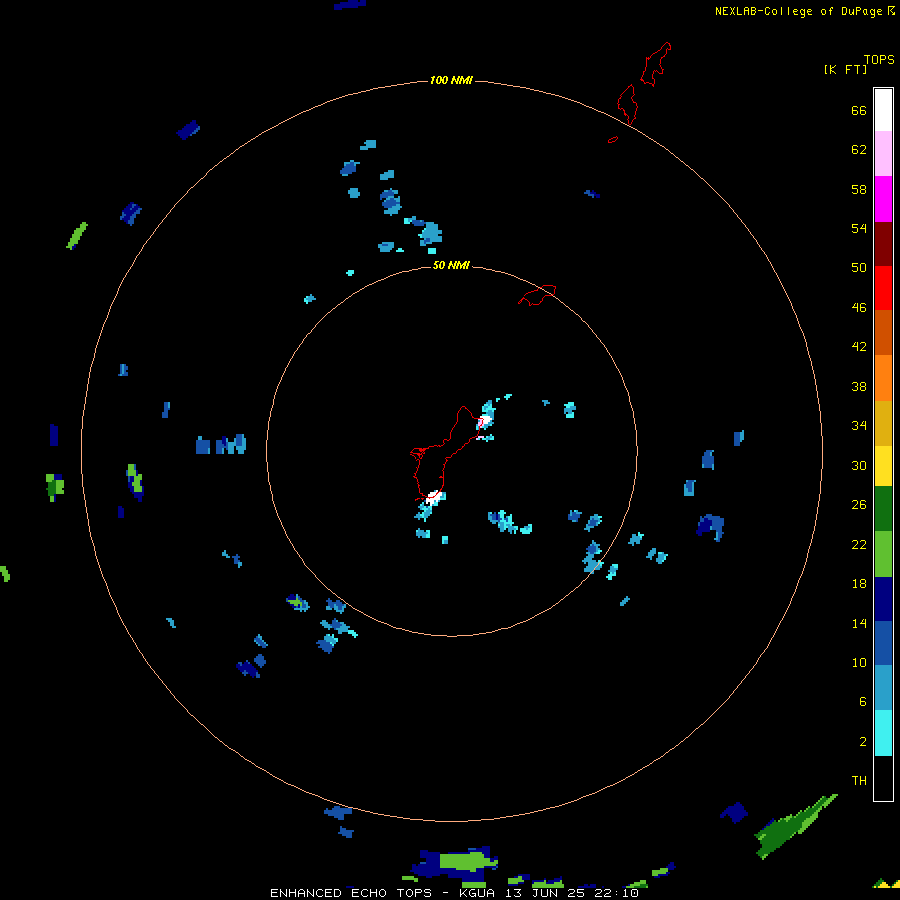
Task: Click the long green echo in bottom right corner
Action: coord(794,826)
